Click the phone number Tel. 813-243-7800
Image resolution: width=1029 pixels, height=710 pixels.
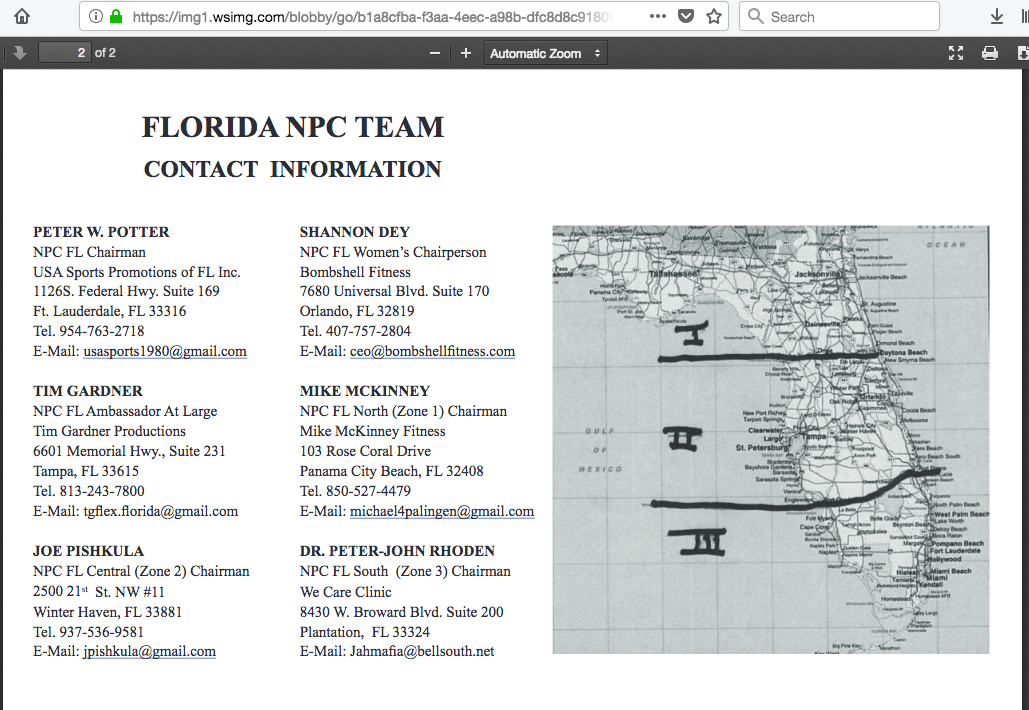pos(89,491)
